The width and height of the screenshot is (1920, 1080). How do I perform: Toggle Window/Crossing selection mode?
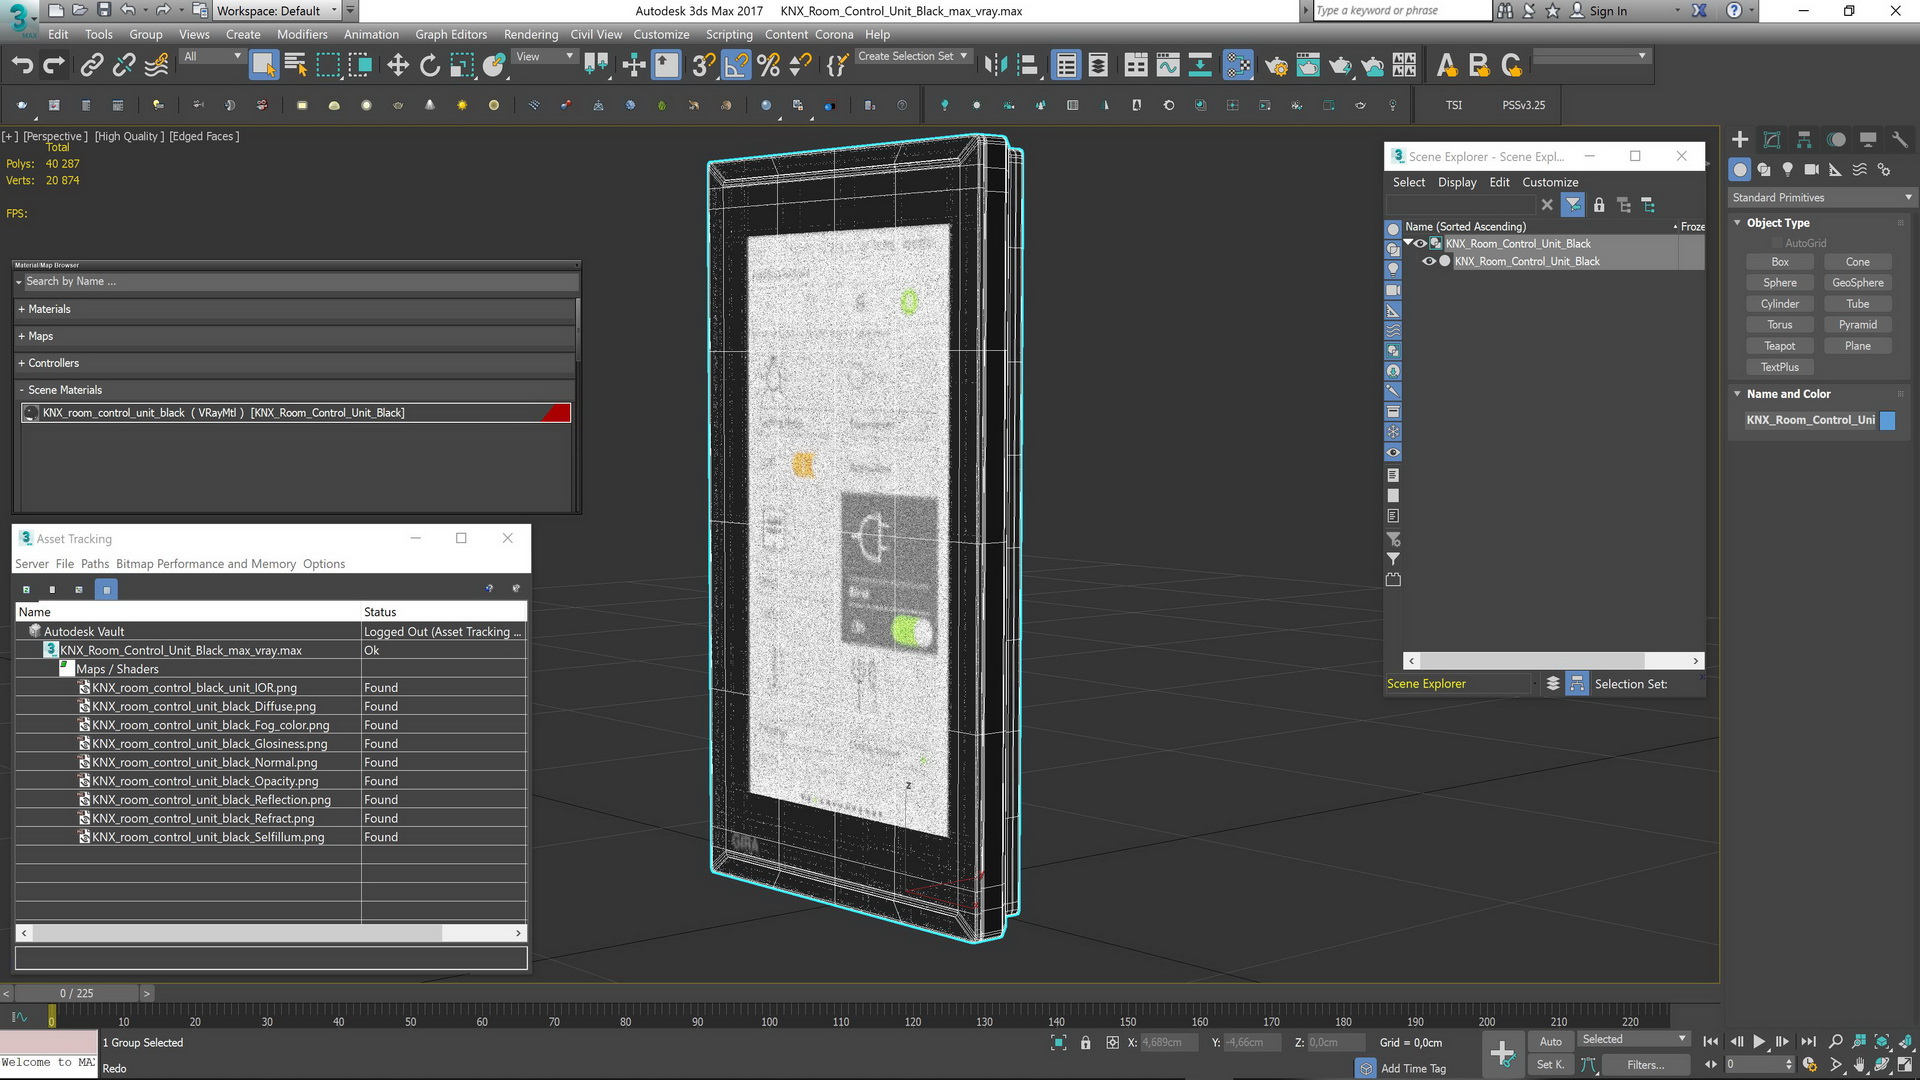click(360, 66)
